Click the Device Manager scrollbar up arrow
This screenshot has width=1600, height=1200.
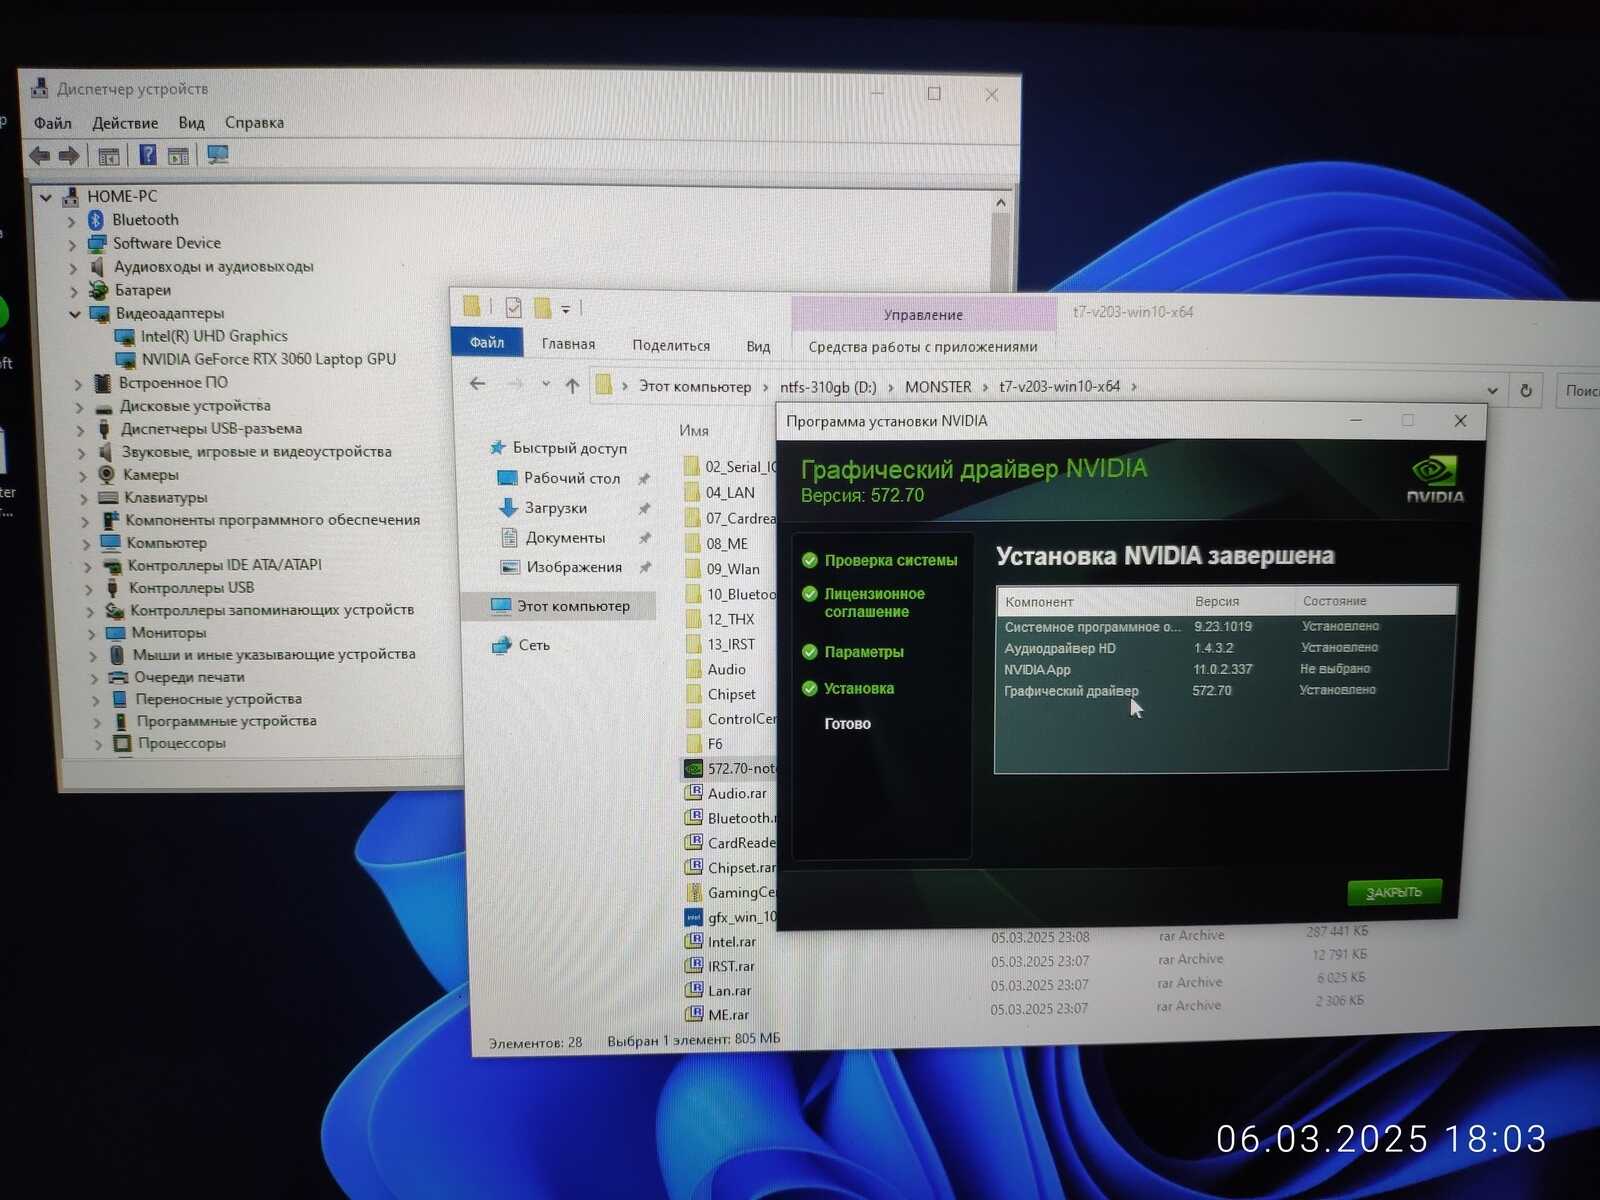[x=1001, y=203]
